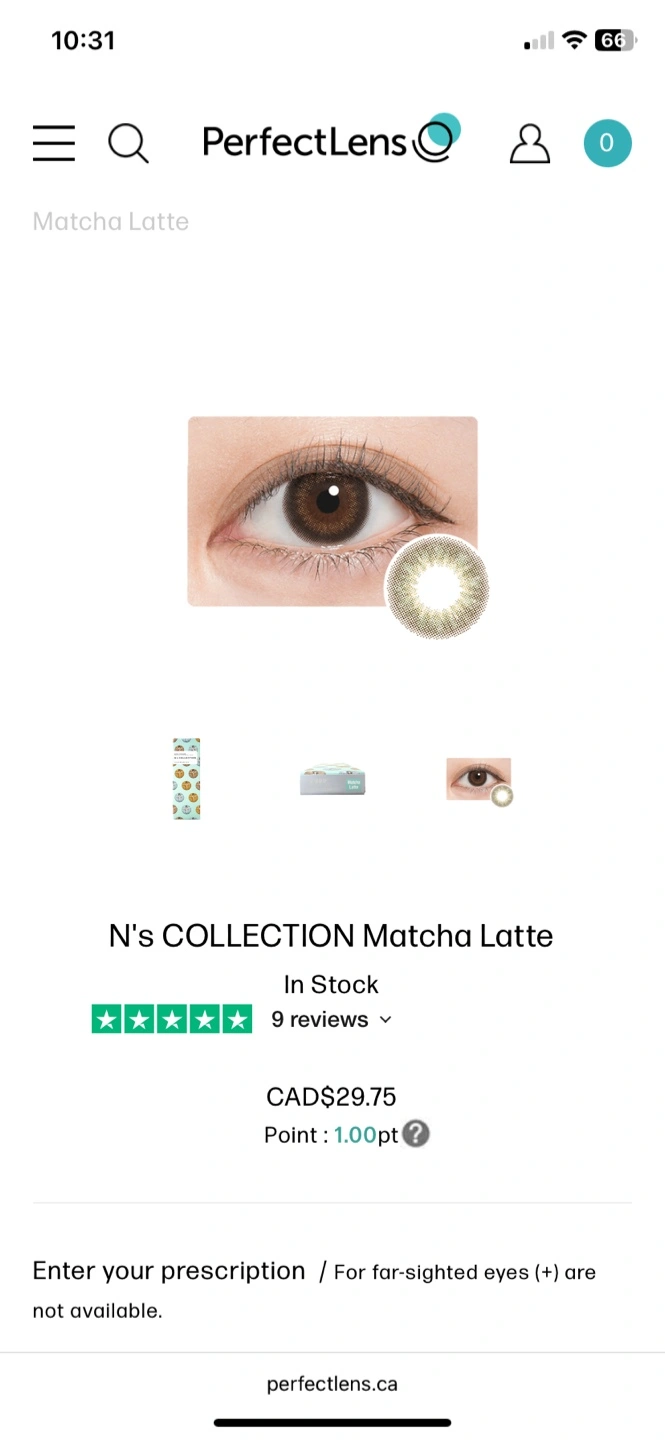The image size is (665, 1440).
Task: Tap the 1.00 points value link
Action: point(355,1135)
